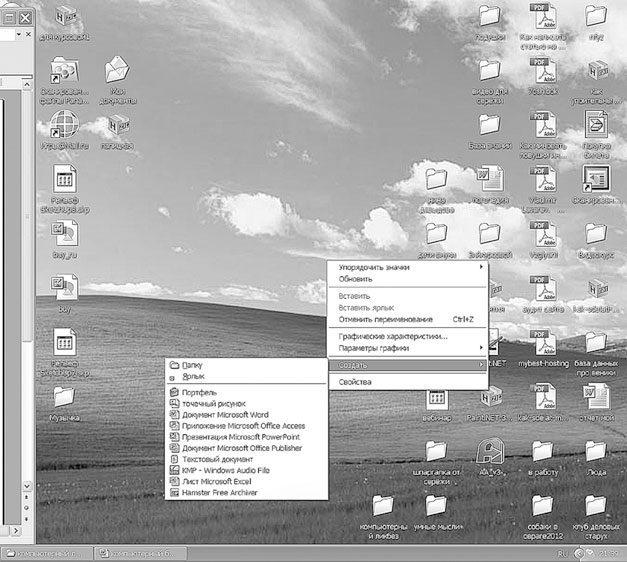The image size is (627, 562).
Task: Open "Графические характеристики..." entry
Action: pyautogui.click(x=408, y=336)
